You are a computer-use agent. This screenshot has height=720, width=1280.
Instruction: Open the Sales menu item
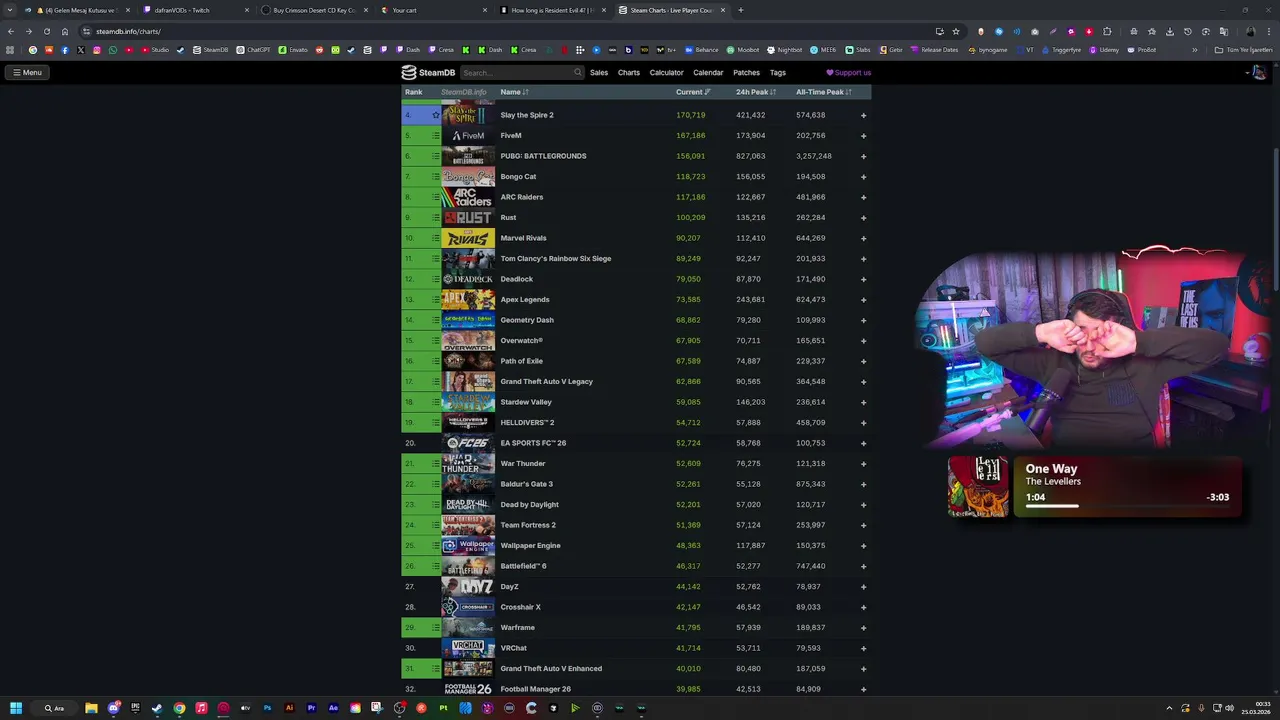[x=599, y=72]
